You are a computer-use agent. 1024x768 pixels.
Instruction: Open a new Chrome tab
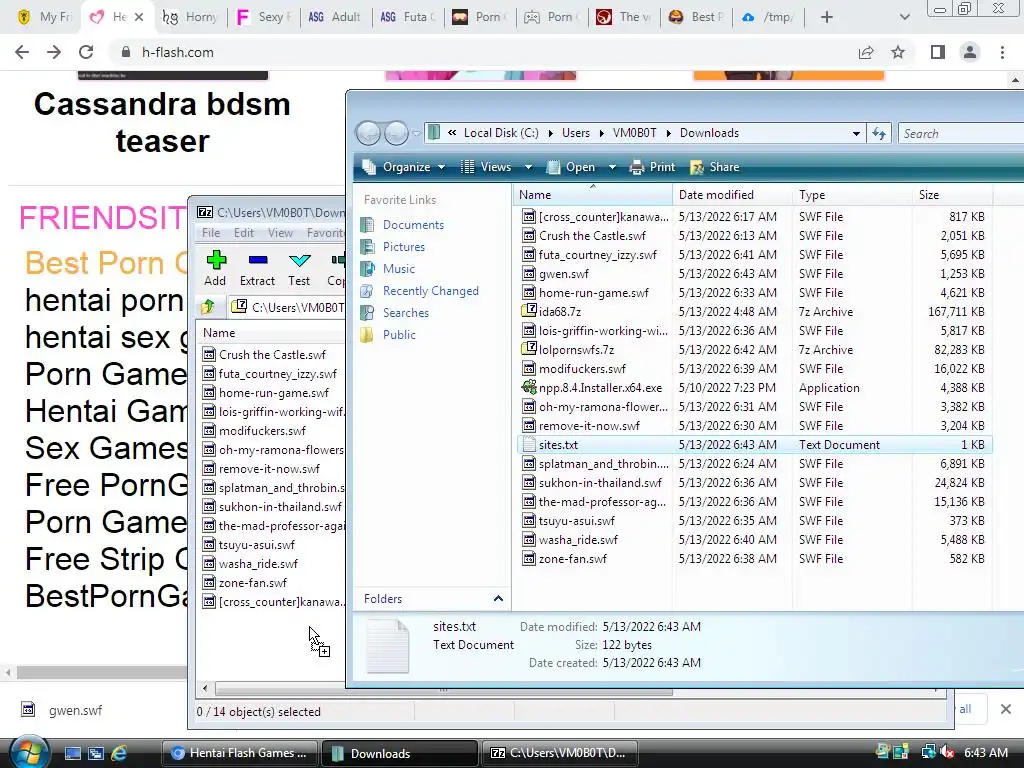[x=827, y=17]
